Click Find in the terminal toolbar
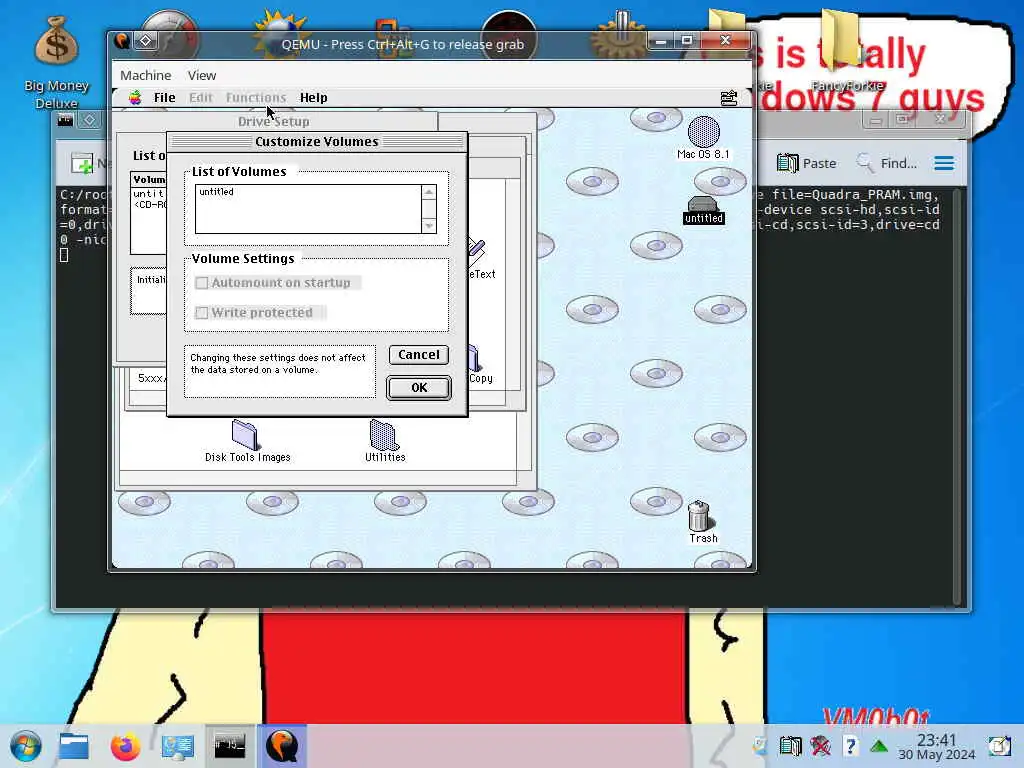This screenshot has width=1024, height=768. click(886, 163)
